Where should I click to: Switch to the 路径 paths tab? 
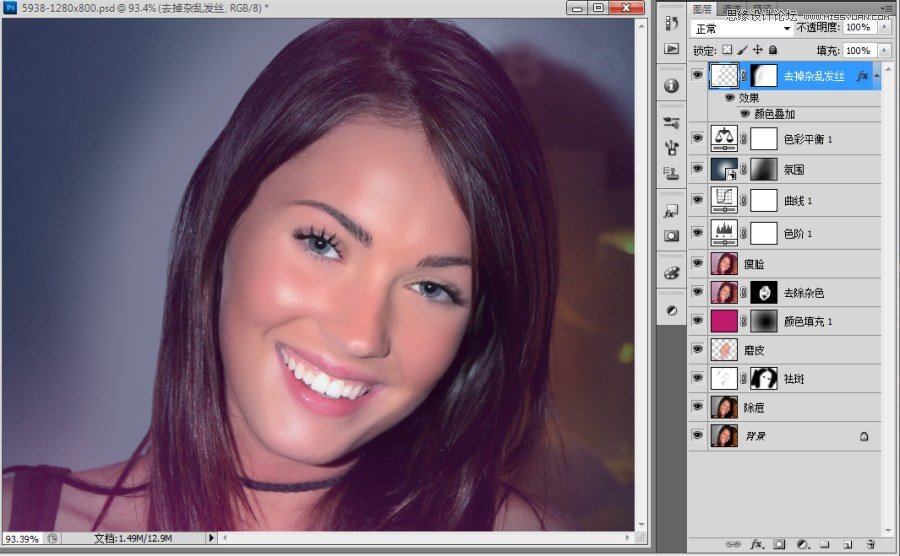coord(762,9)
